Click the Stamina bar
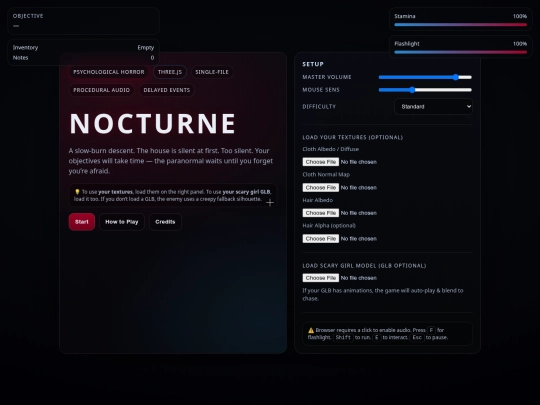540x405 pixels. tap(460, 25)
